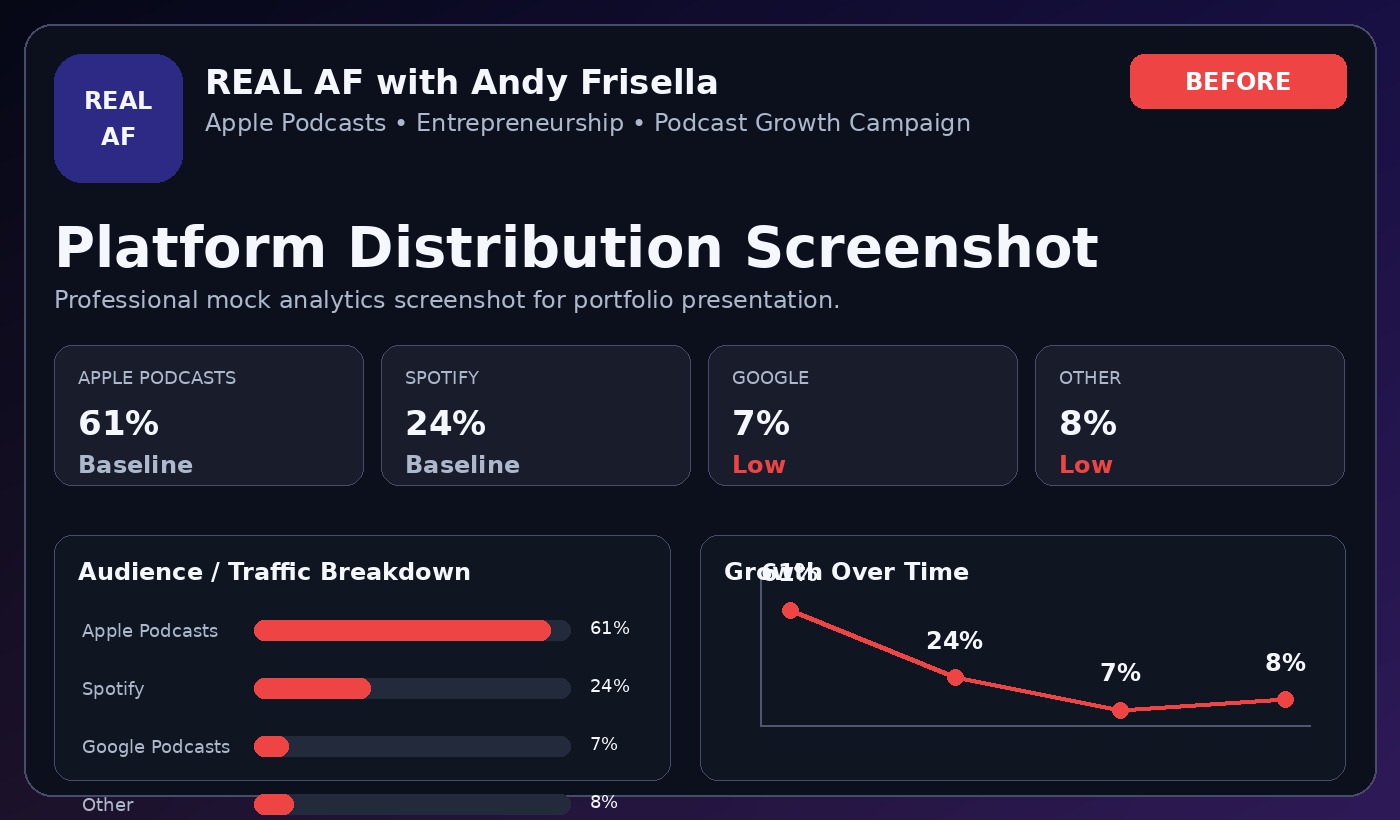The image size is (1400, 820).
Task: Click the Apple Podcasts progress bar
Action: 412,630
